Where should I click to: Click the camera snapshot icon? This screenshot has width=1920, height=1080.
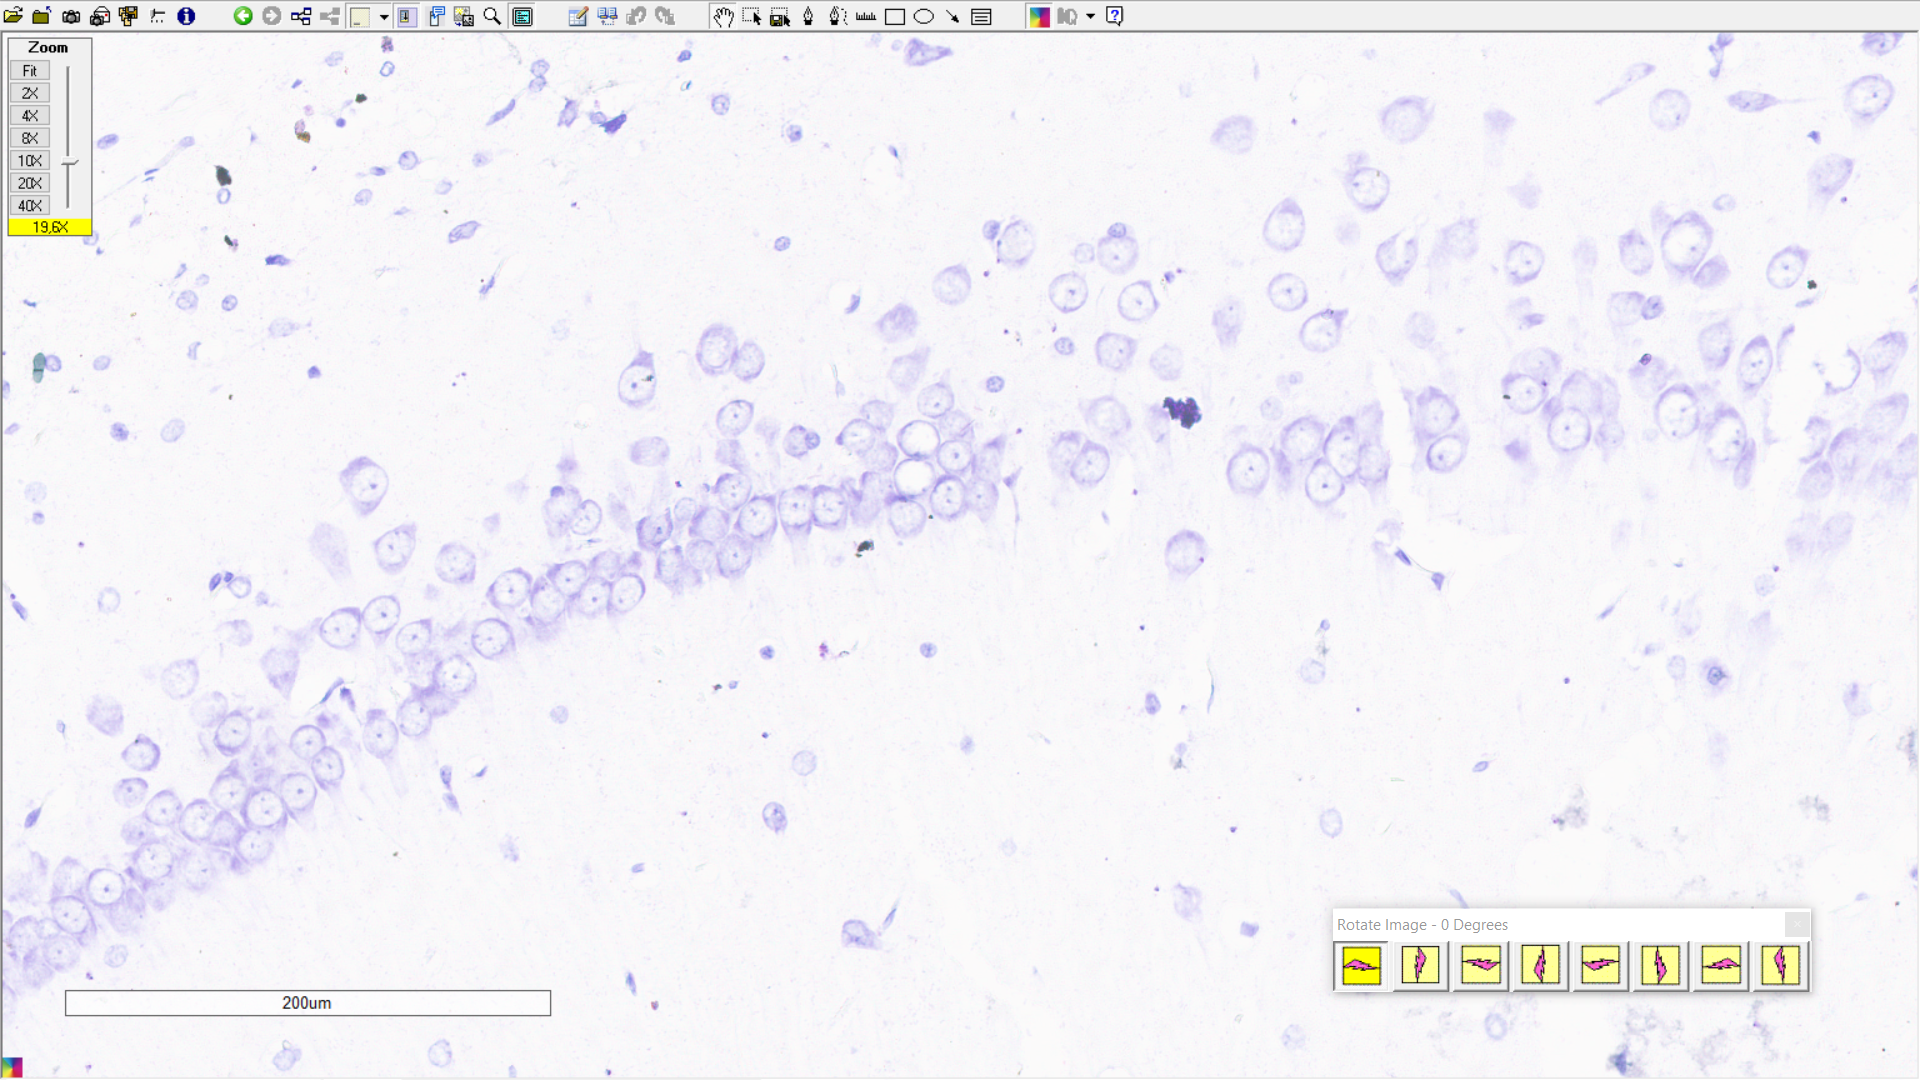point(71,16)
